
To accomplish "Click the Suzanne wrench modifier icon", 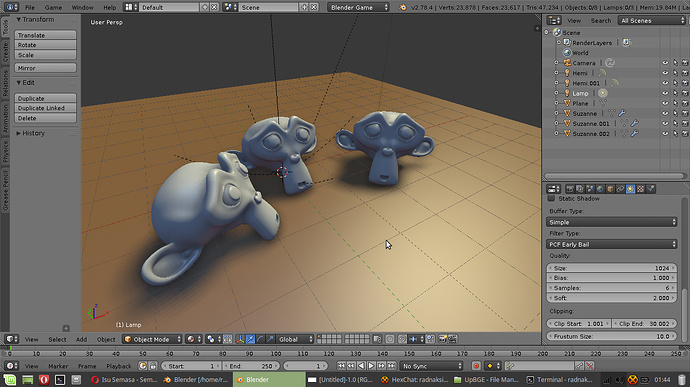I will 622,113.
